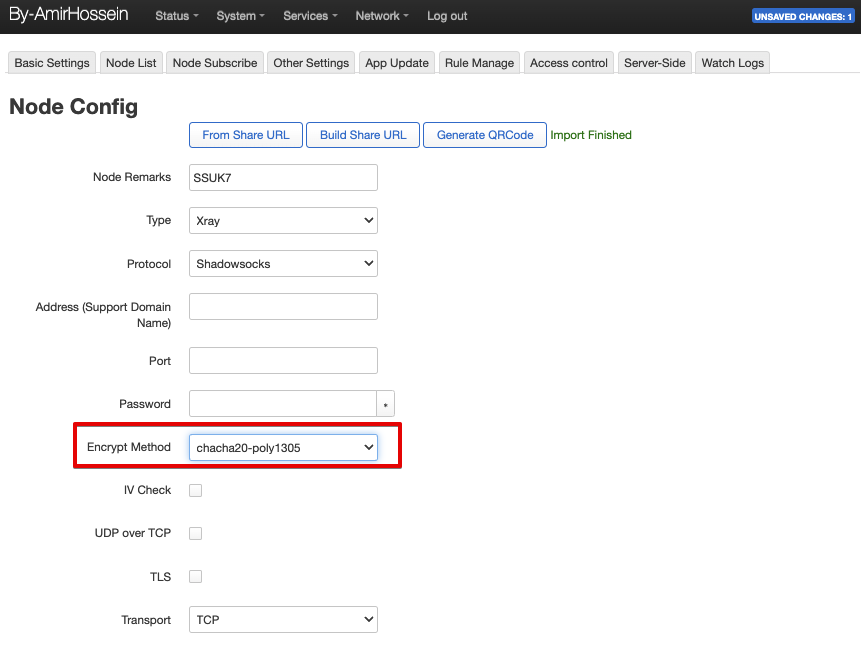Expand the Protocol dropdown

coord(283,264)
